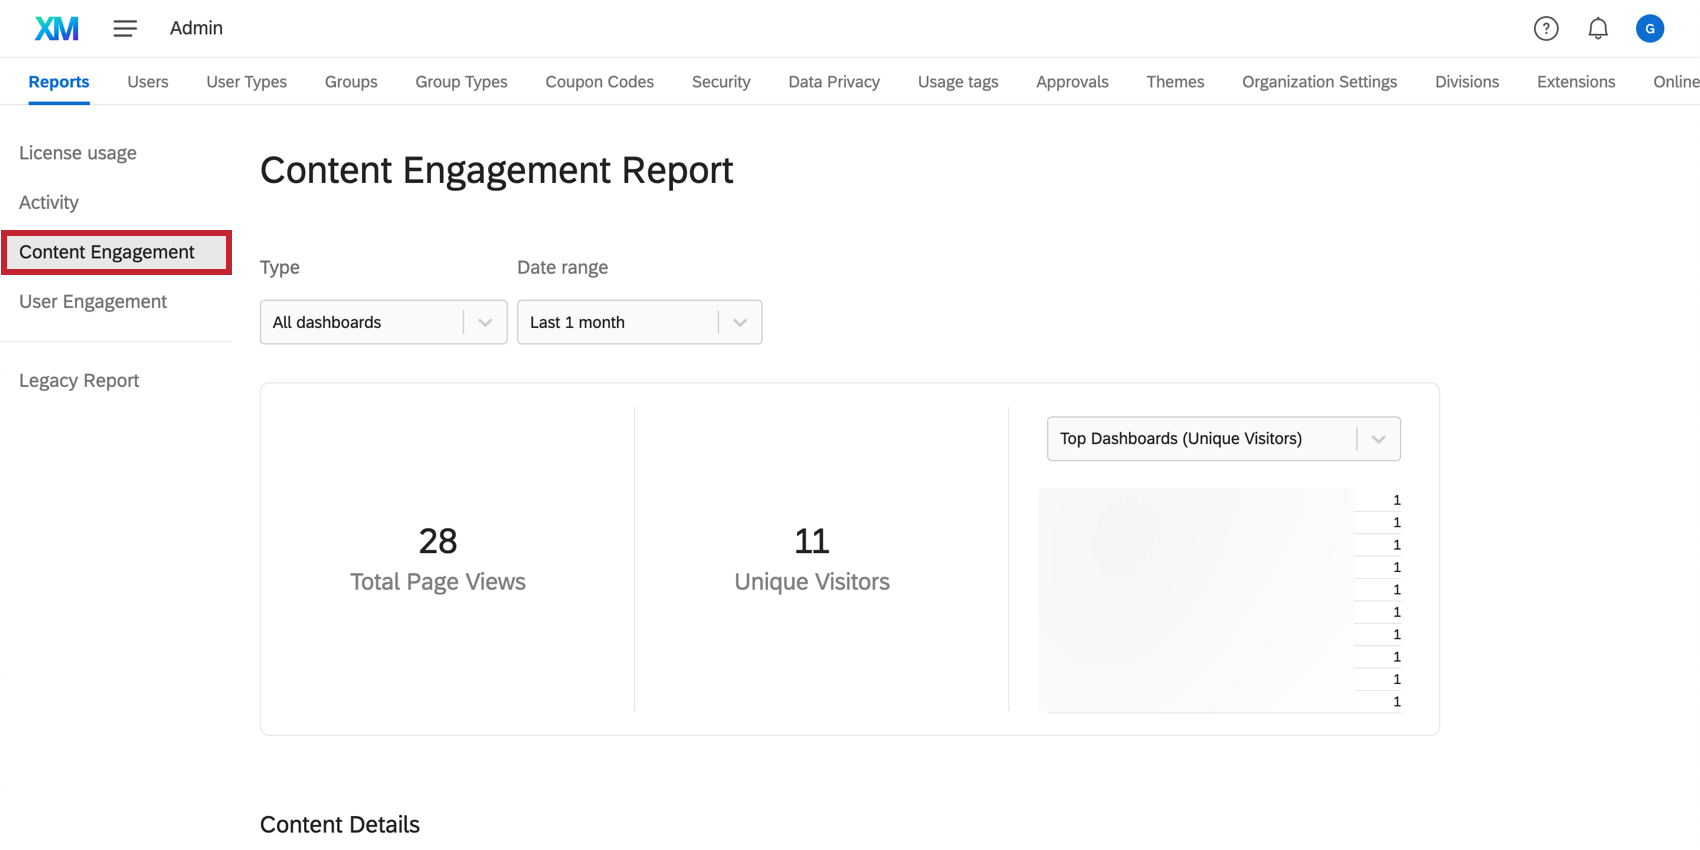Click the 11 Unique Visitors number
Viewport: 1700px width, 850px height.
pyautogui.click(x=812, y=541)
